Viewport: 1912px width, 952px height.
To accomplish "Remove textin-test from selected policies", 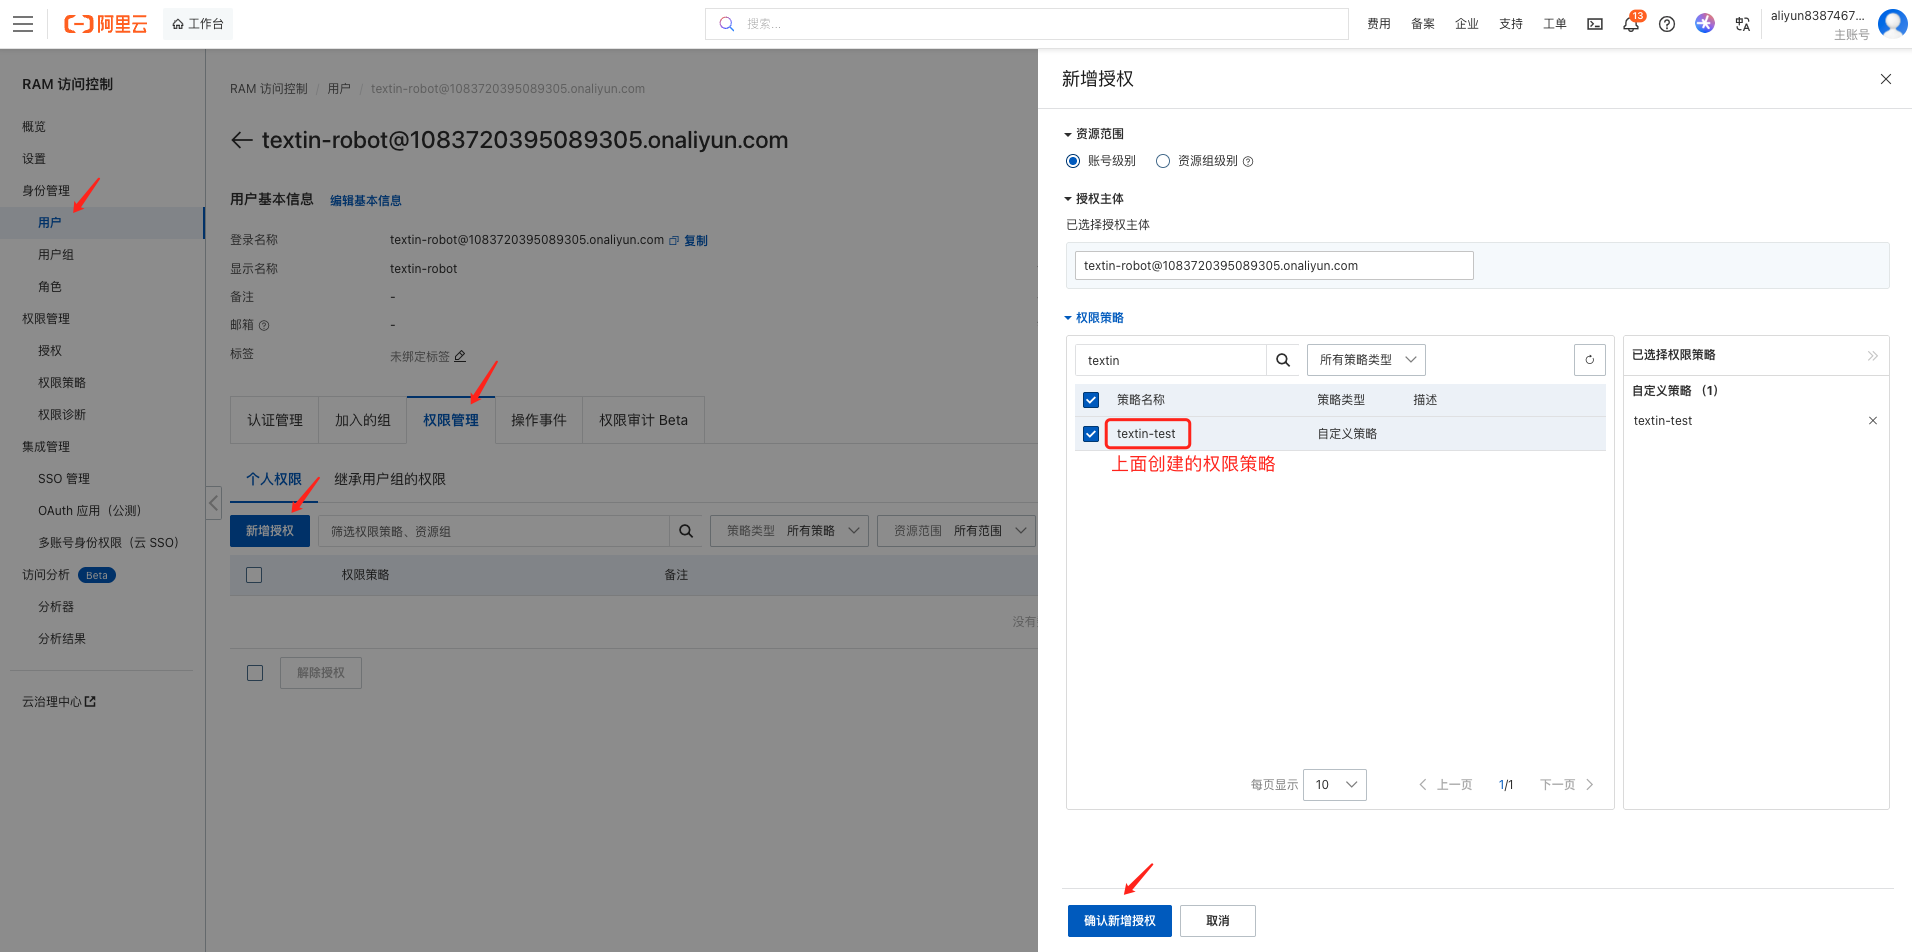I will (1872, 421).
